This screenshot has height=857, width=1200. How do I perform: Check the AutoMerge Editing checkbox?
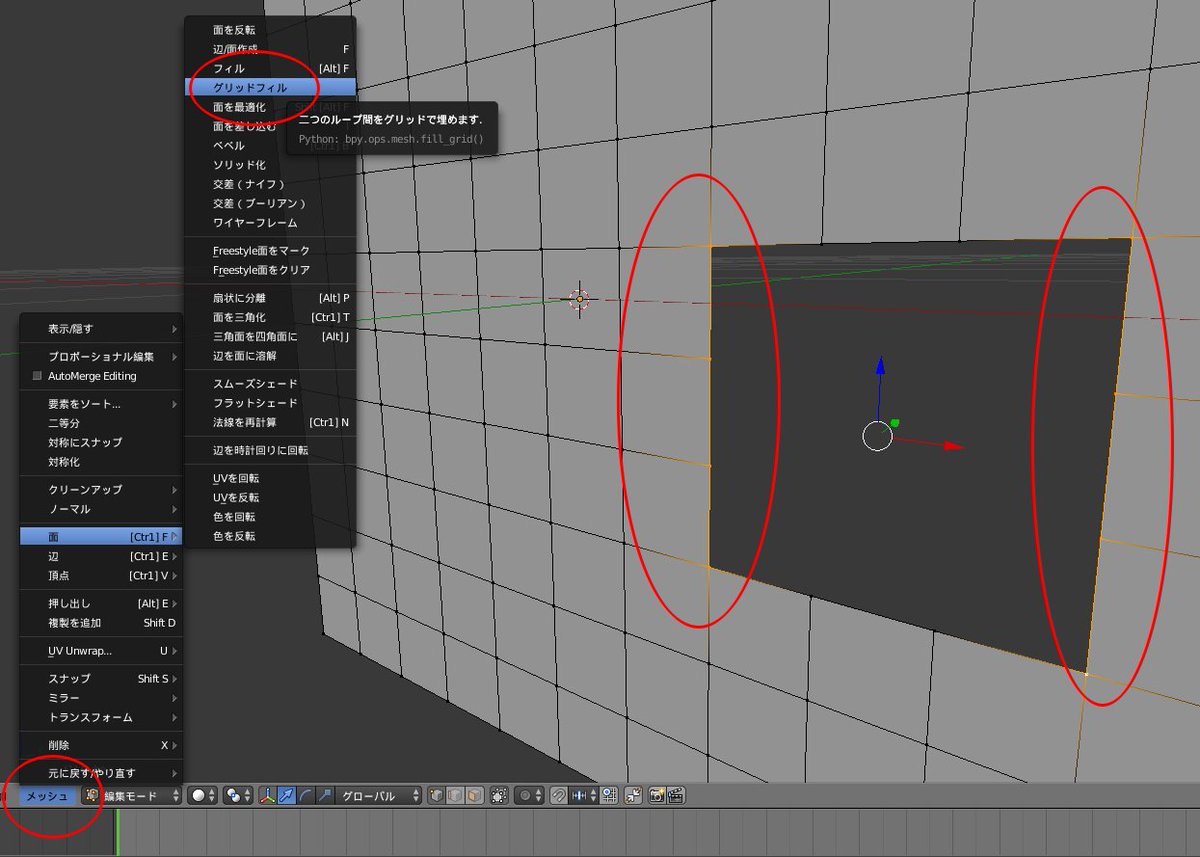point(38,376)
